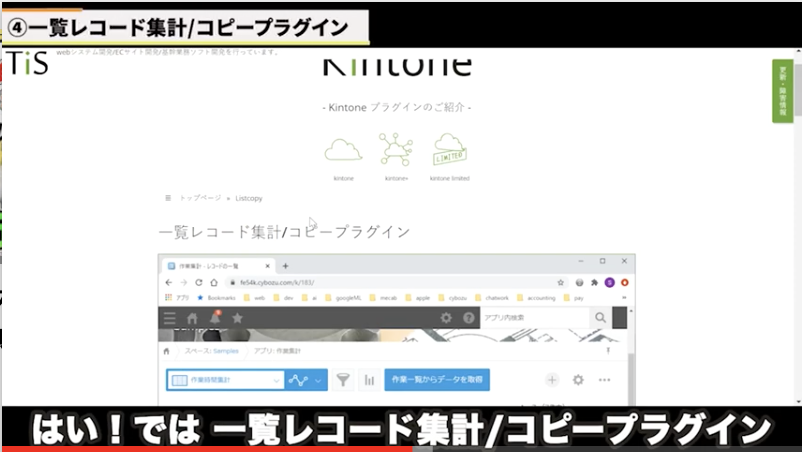Click the アプリ内検索 search field
The height and width of the screenshot is (452, 802).
click(535, 318)
